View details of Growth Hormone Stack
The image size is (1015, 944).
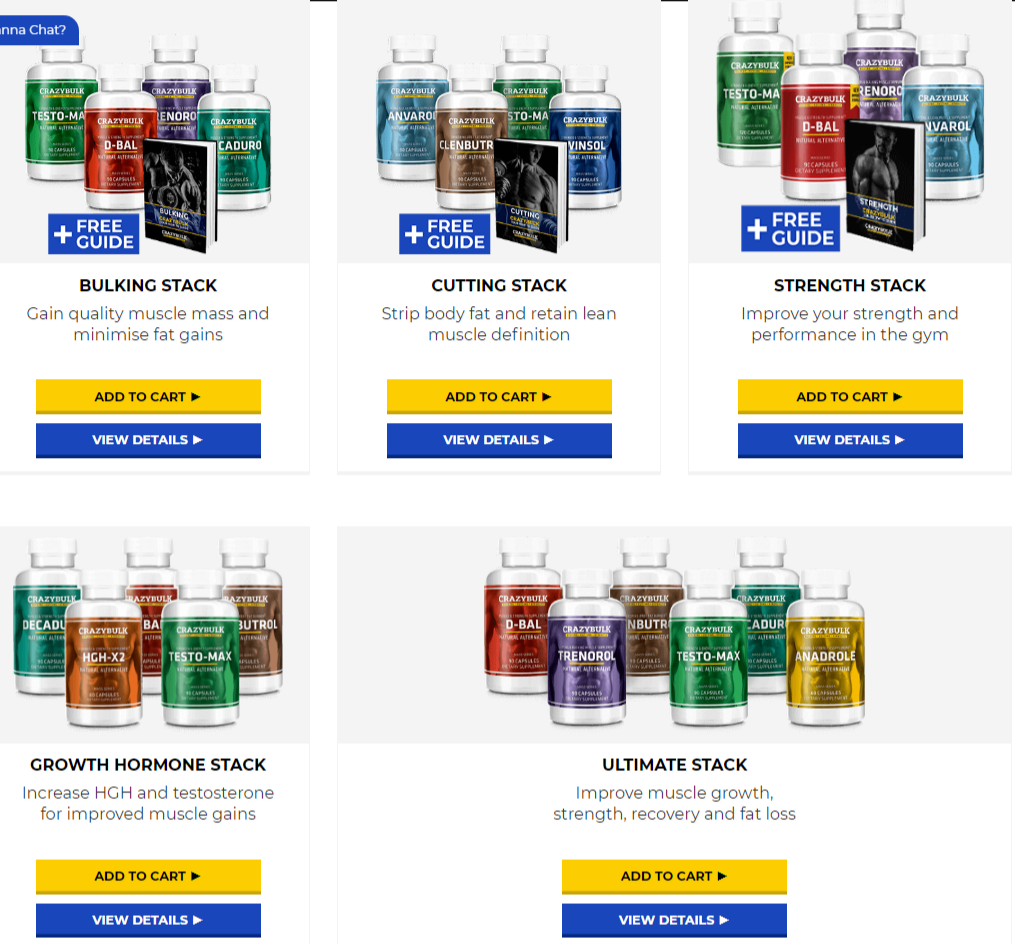(x=148, y=920)
